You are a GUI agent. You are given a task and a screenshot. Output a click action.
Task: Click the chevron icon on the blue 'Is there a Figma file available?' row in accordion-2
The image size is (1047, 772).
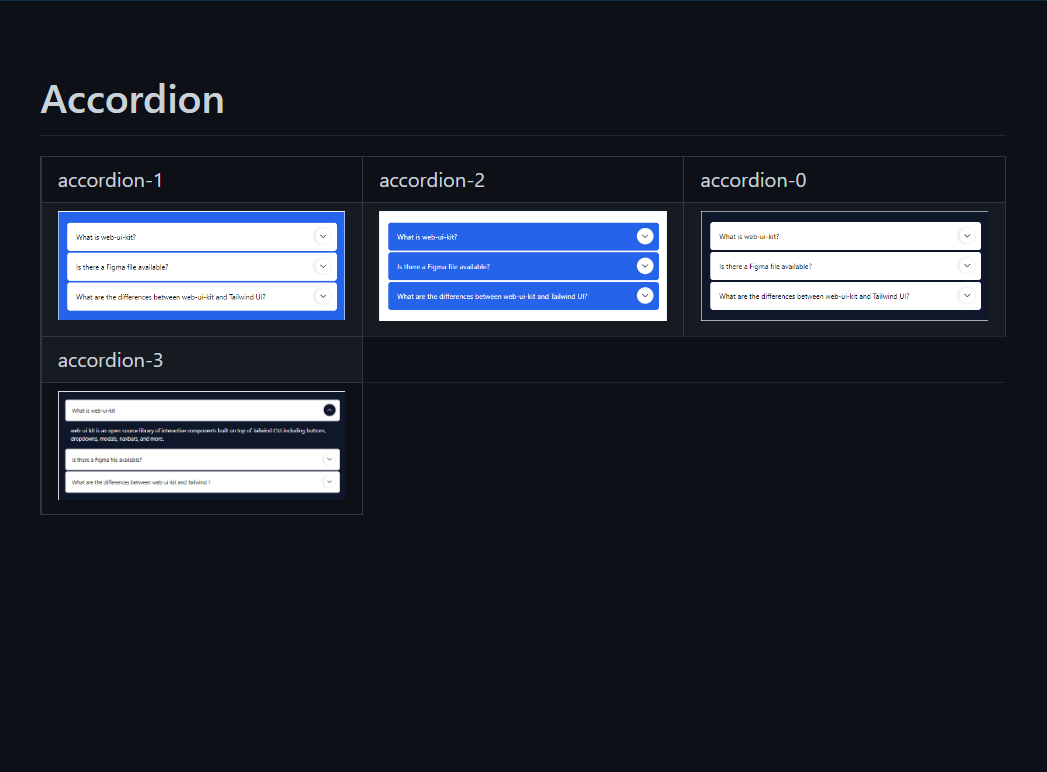point(645,266)
